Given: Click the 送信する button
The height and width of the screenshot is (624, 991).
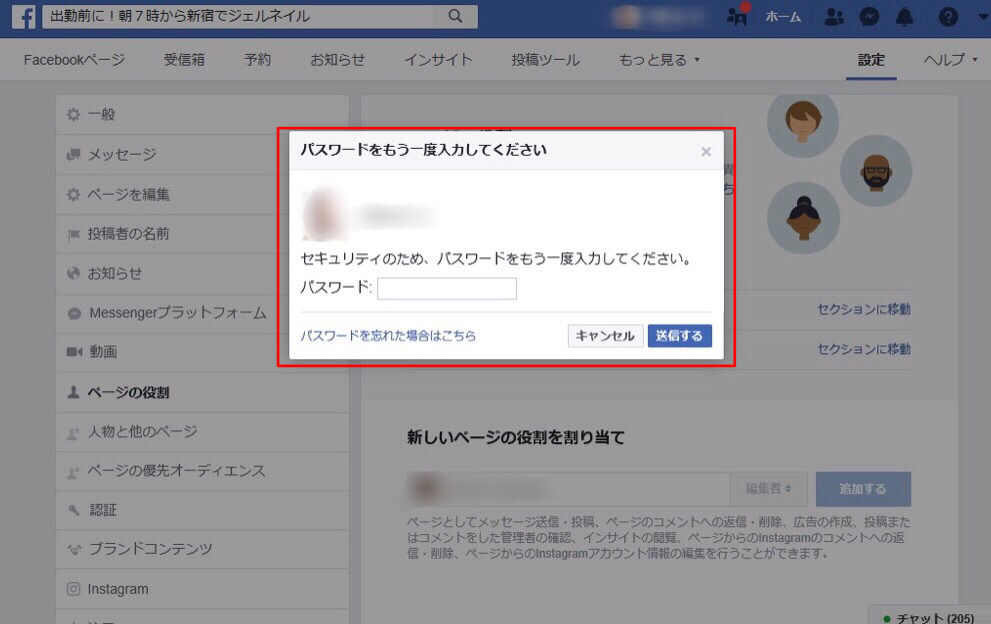Looking at the screenshot, I should coord(680,336).
